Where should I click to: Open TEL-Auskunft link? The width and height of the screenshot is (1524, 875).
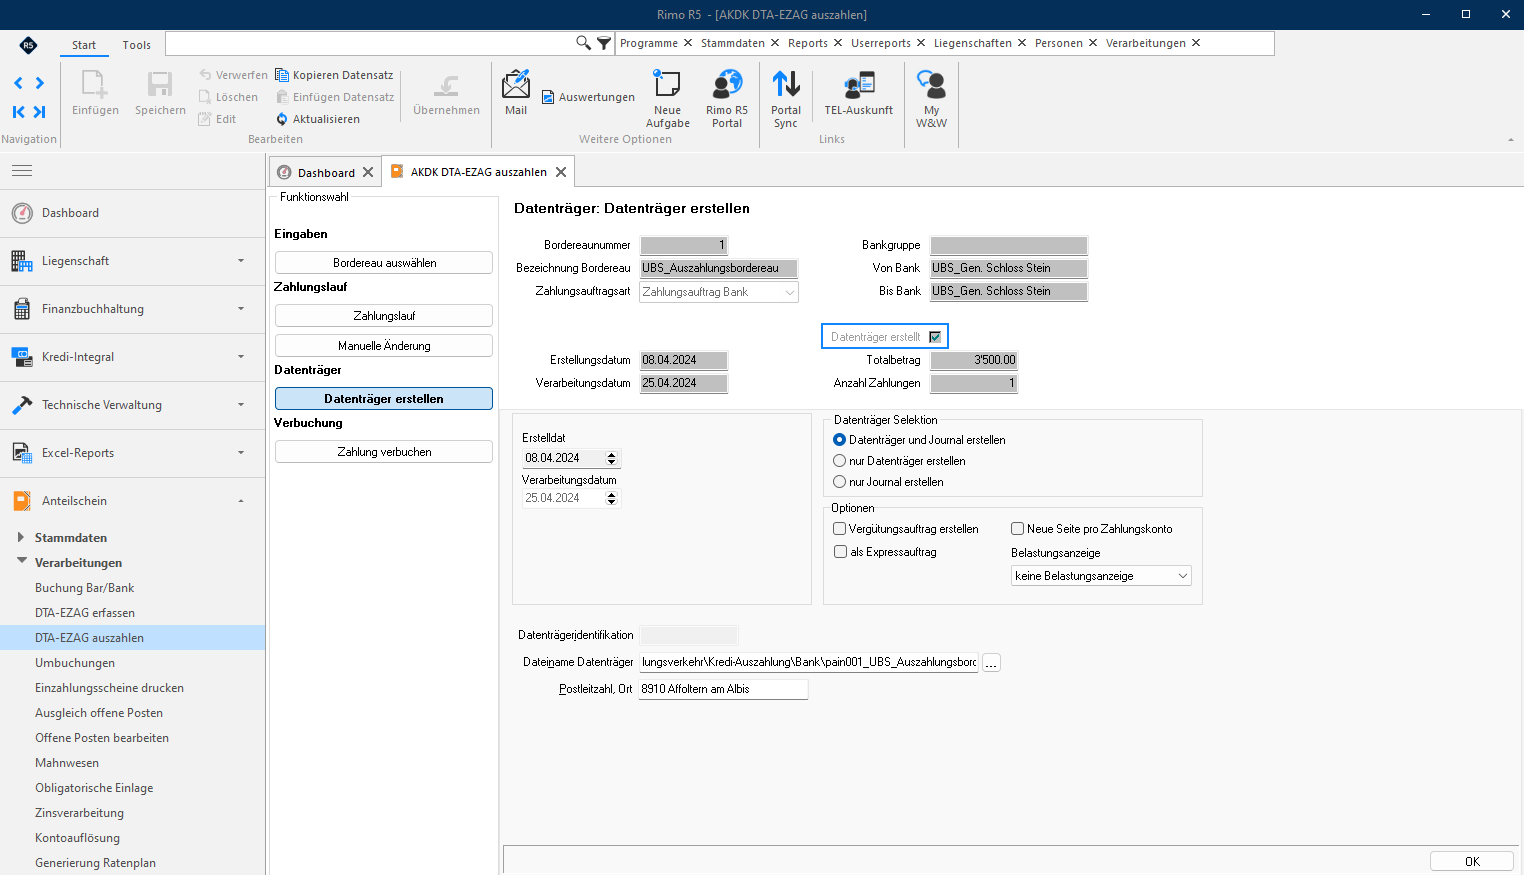click(858, 93)
